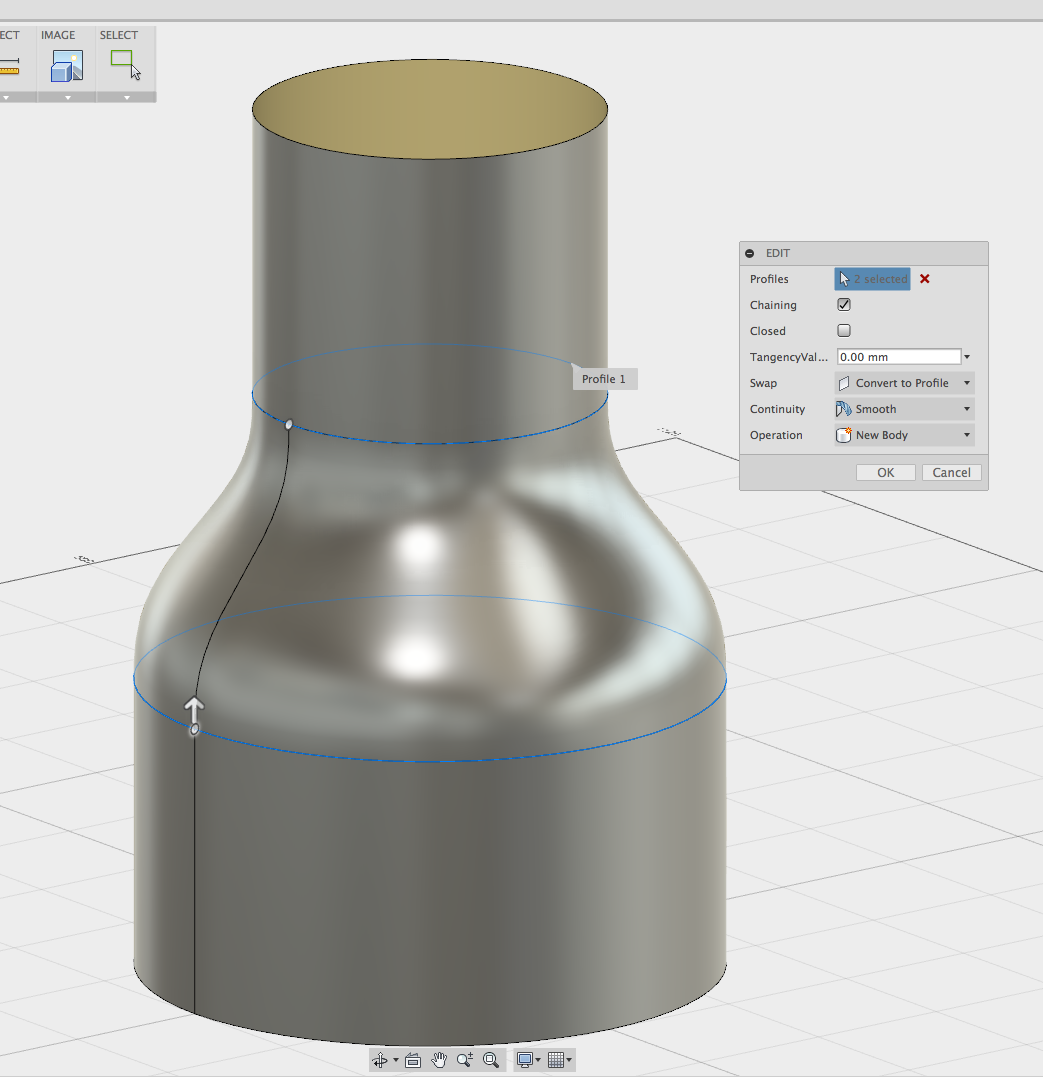1043x1077 pixels.
Task: Clear selected profiles with the red X
Action: (x=924, y=279)
